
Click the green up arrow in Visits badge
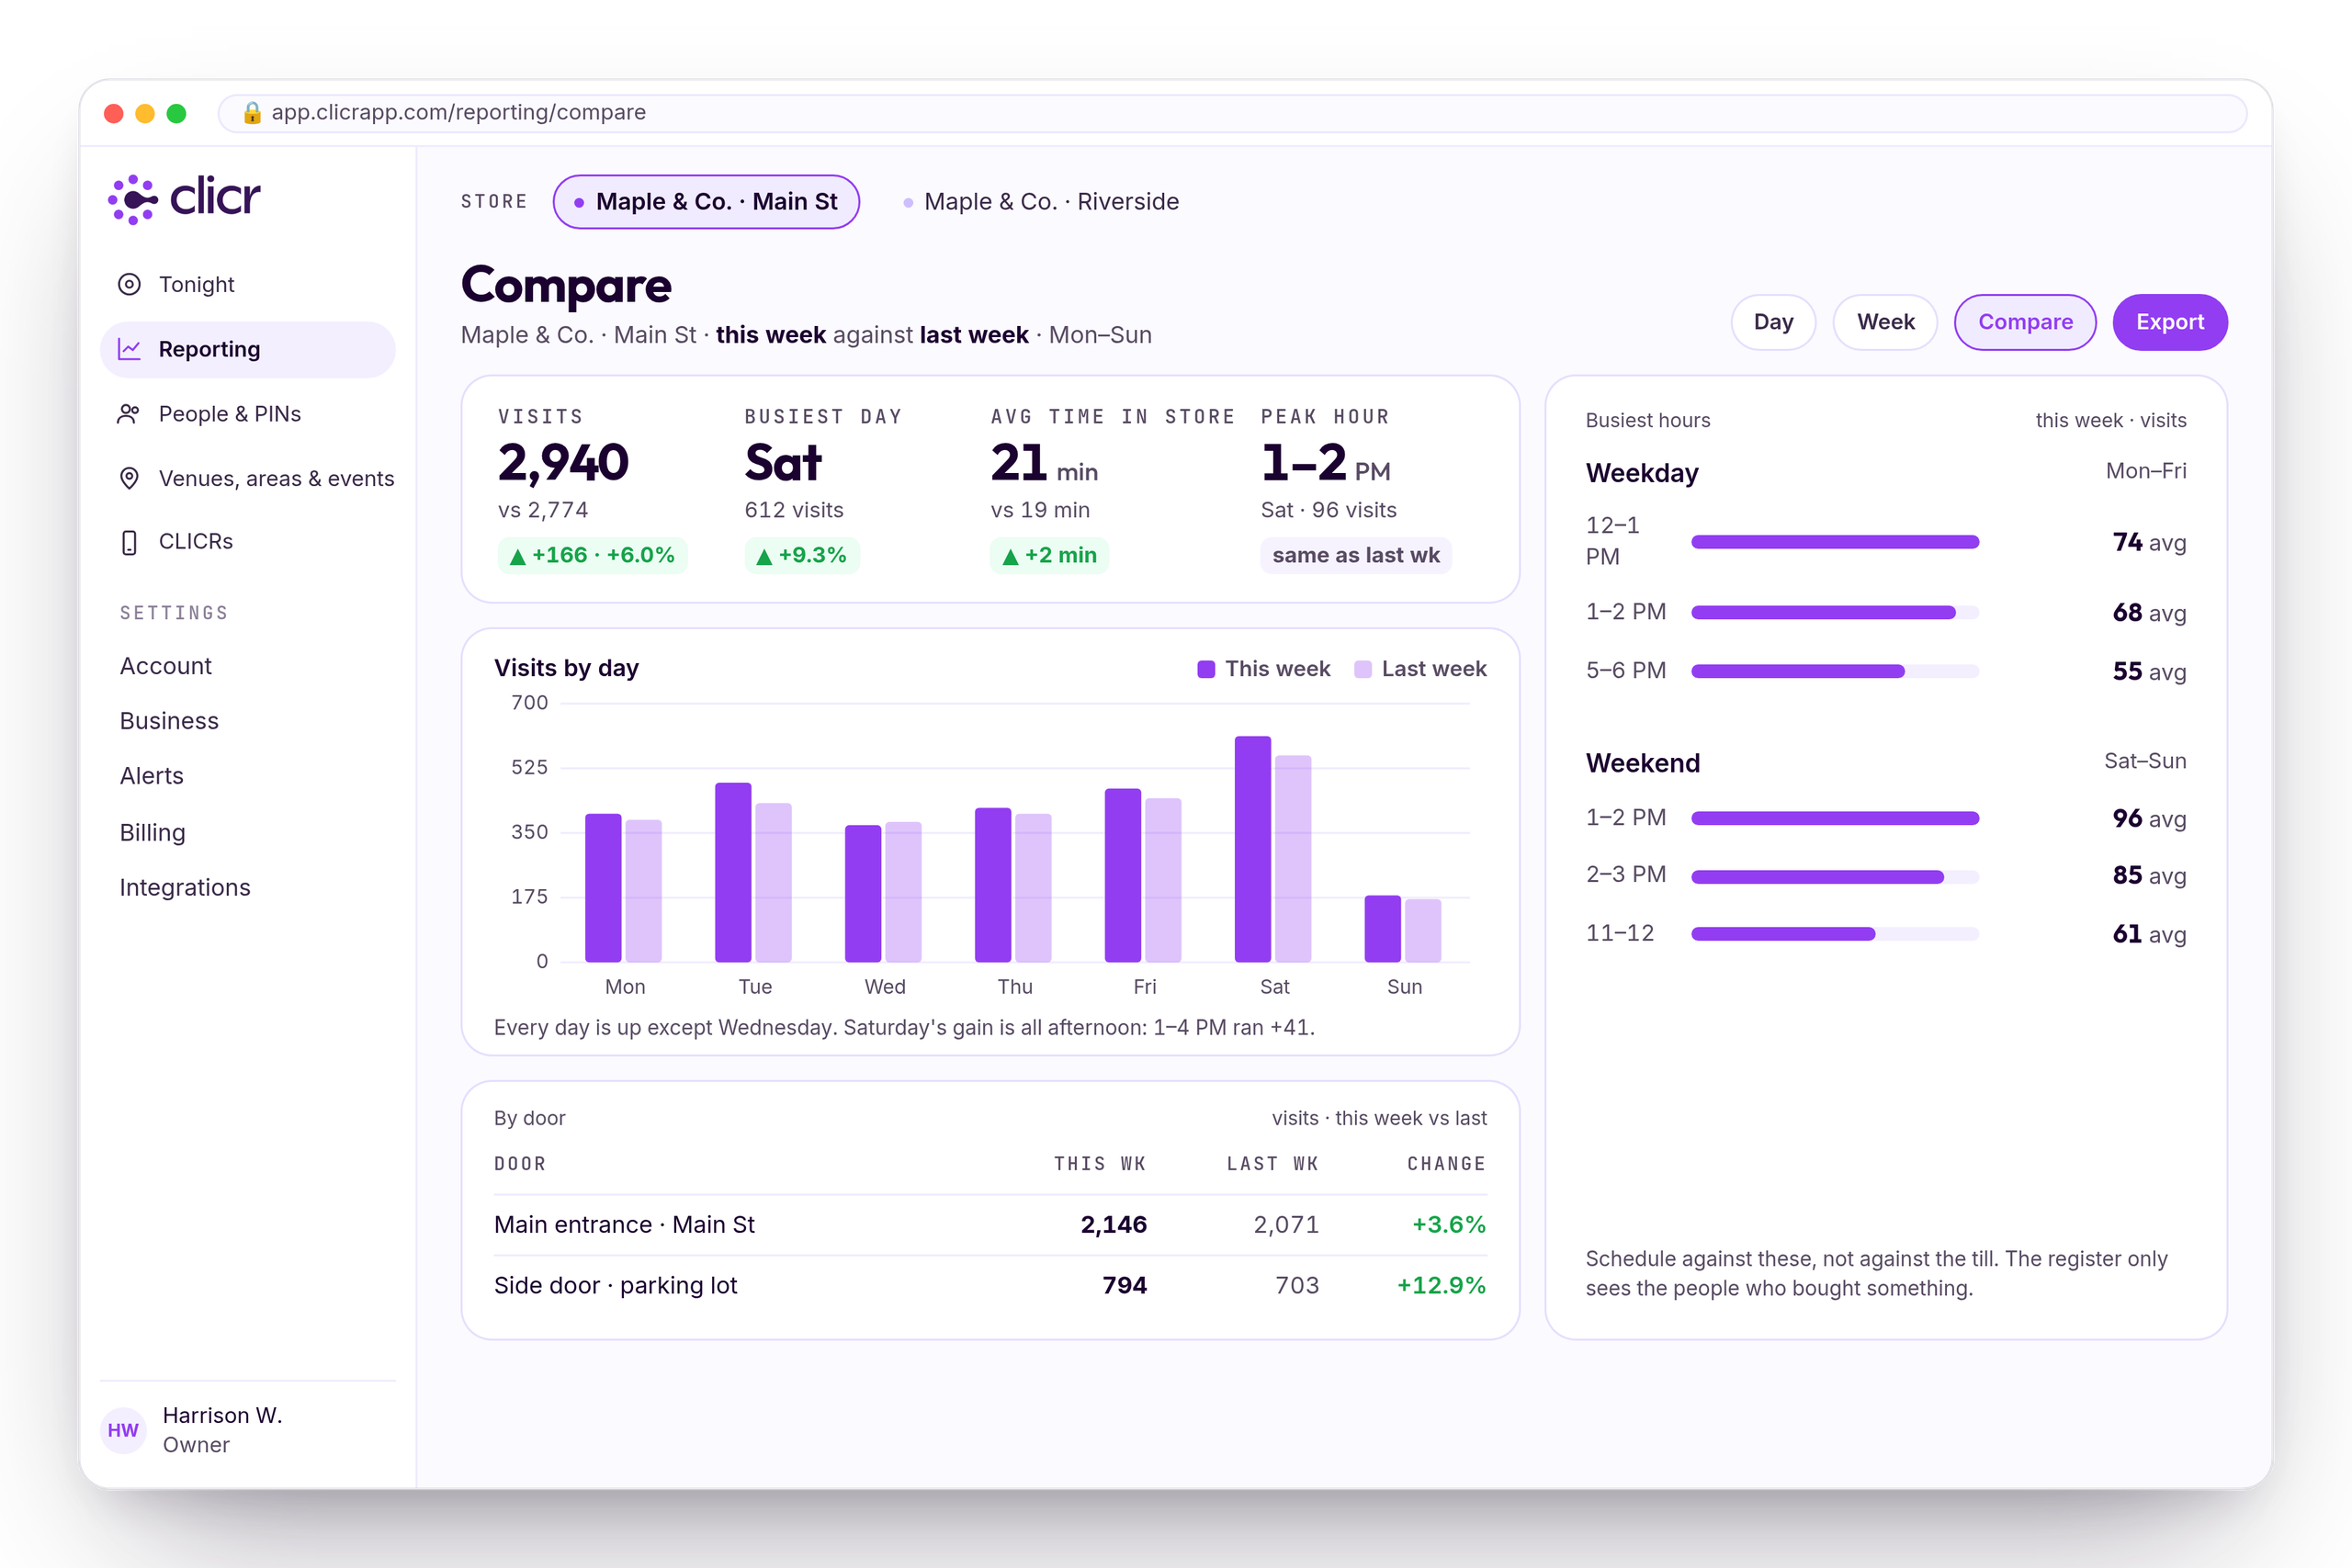click(x=517, y=556)
